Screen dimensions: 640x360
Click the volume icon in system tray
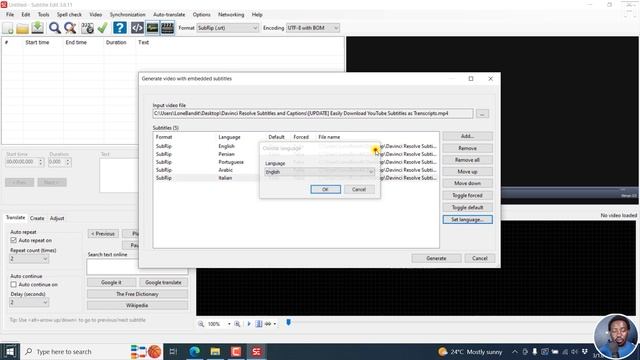(x=574, y=351)
